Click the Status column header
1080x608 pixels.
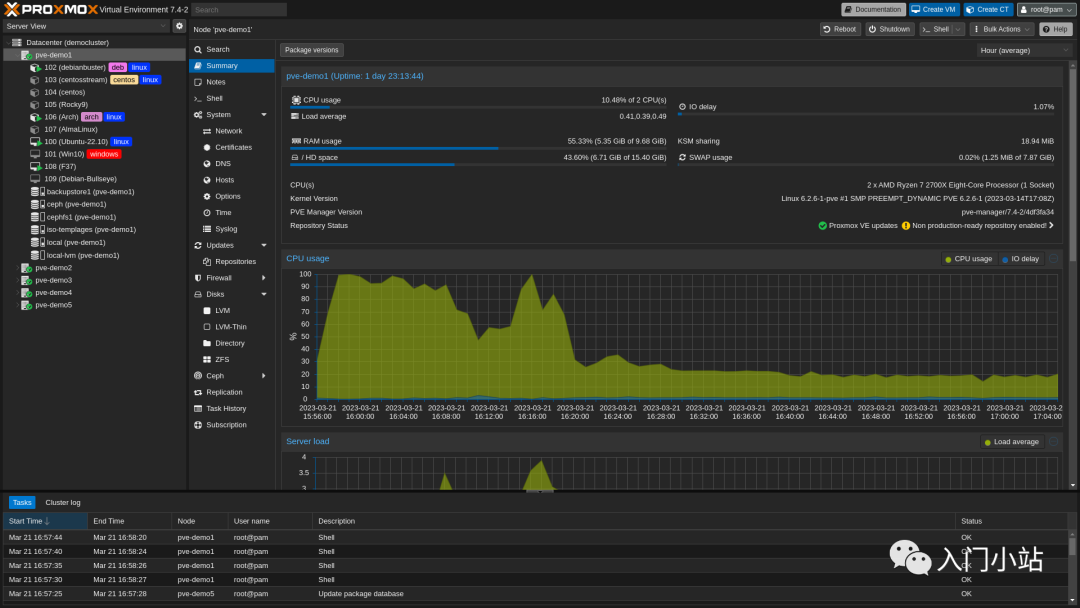coord(1010,521)
